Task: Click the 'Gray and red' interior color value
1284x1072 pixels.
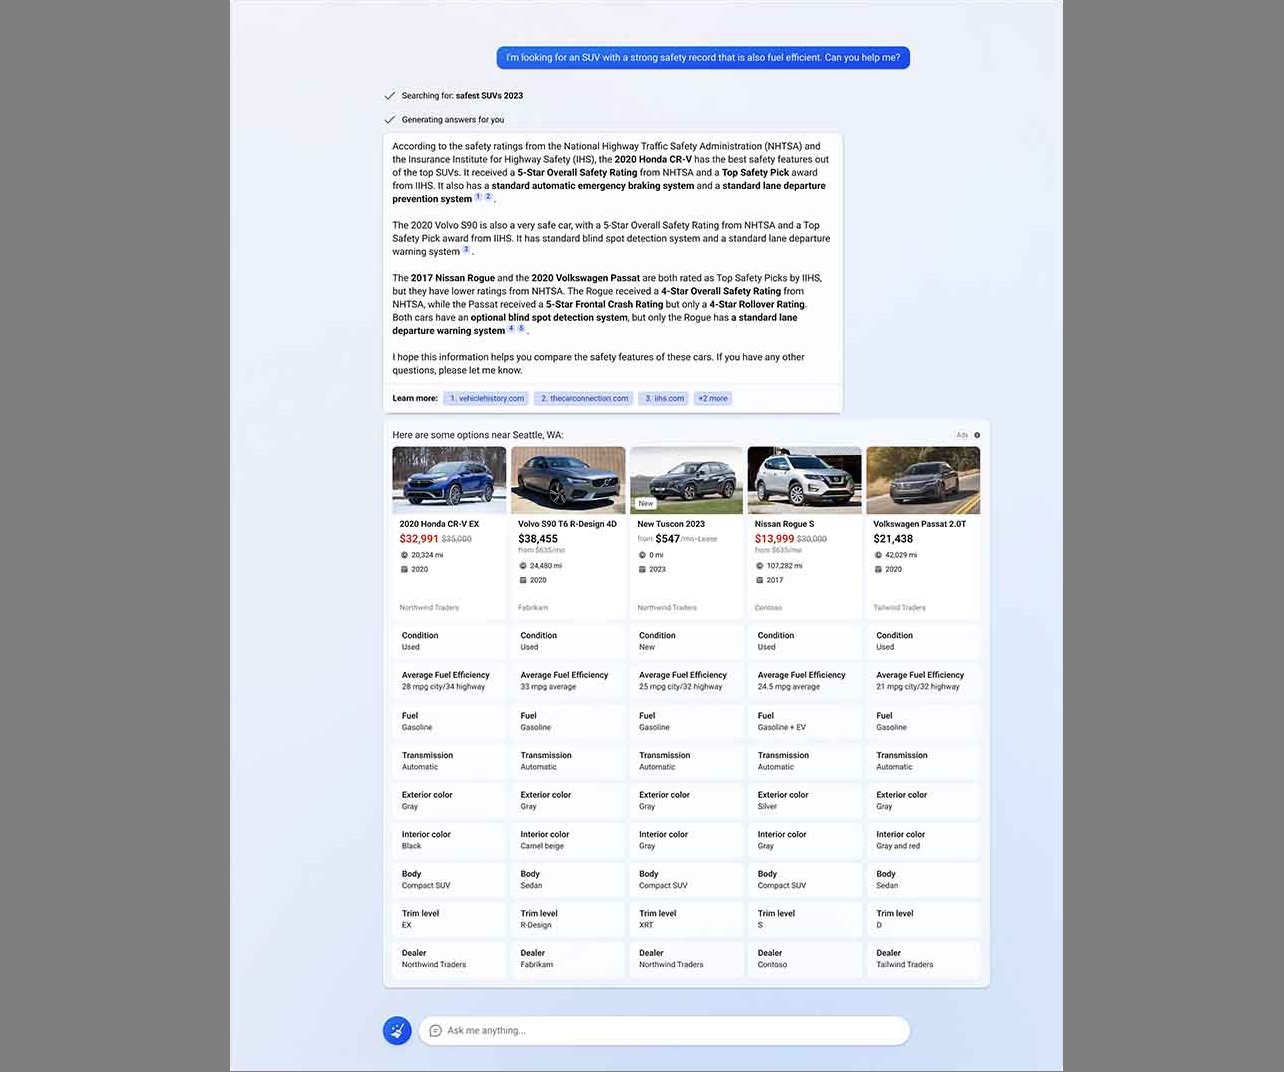Action: (x=898, y=846)
